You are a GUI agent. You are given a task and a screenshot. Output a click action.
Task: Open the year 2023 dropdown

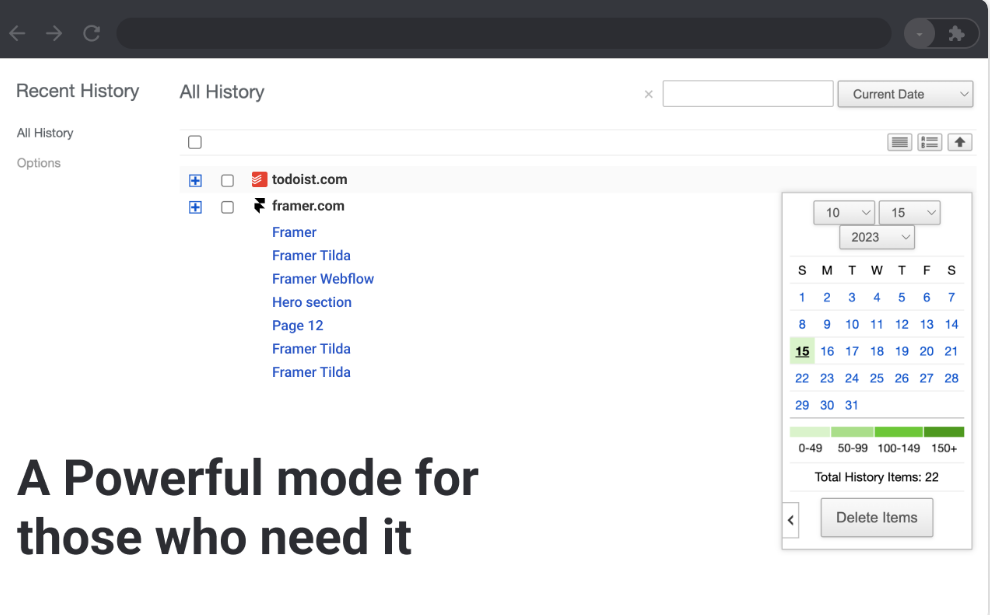876,237
